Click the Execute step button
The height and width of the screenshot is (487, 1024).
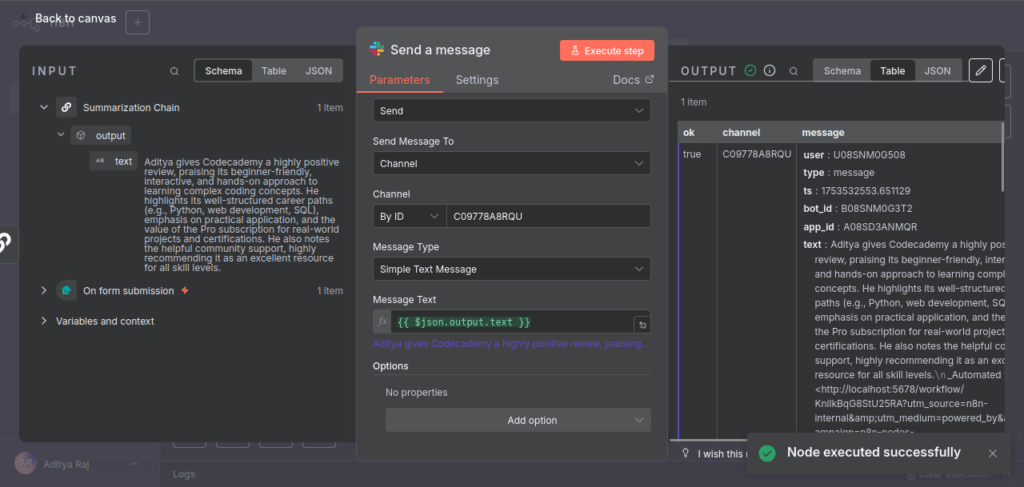click(x=607, y=50)
